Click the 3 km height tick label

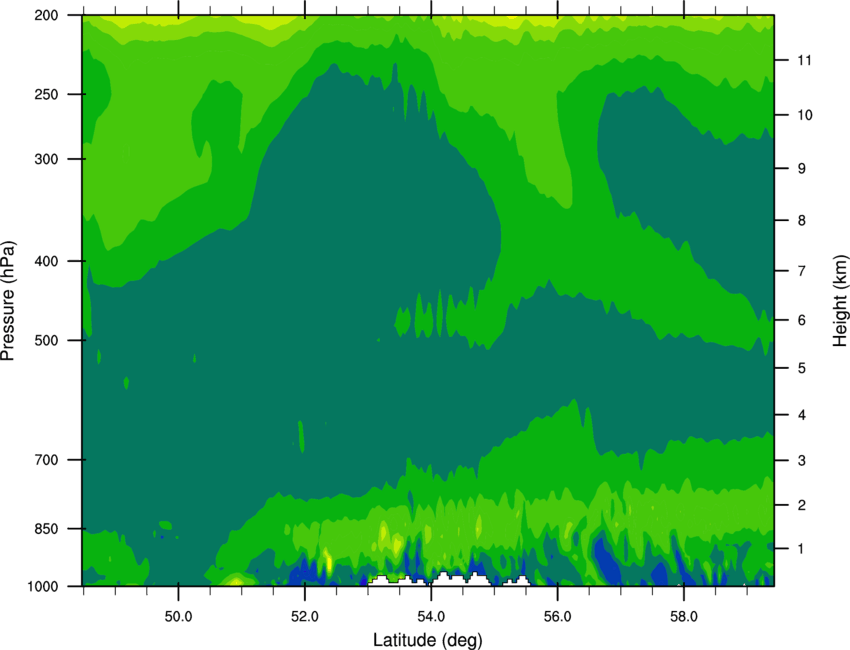801,461
